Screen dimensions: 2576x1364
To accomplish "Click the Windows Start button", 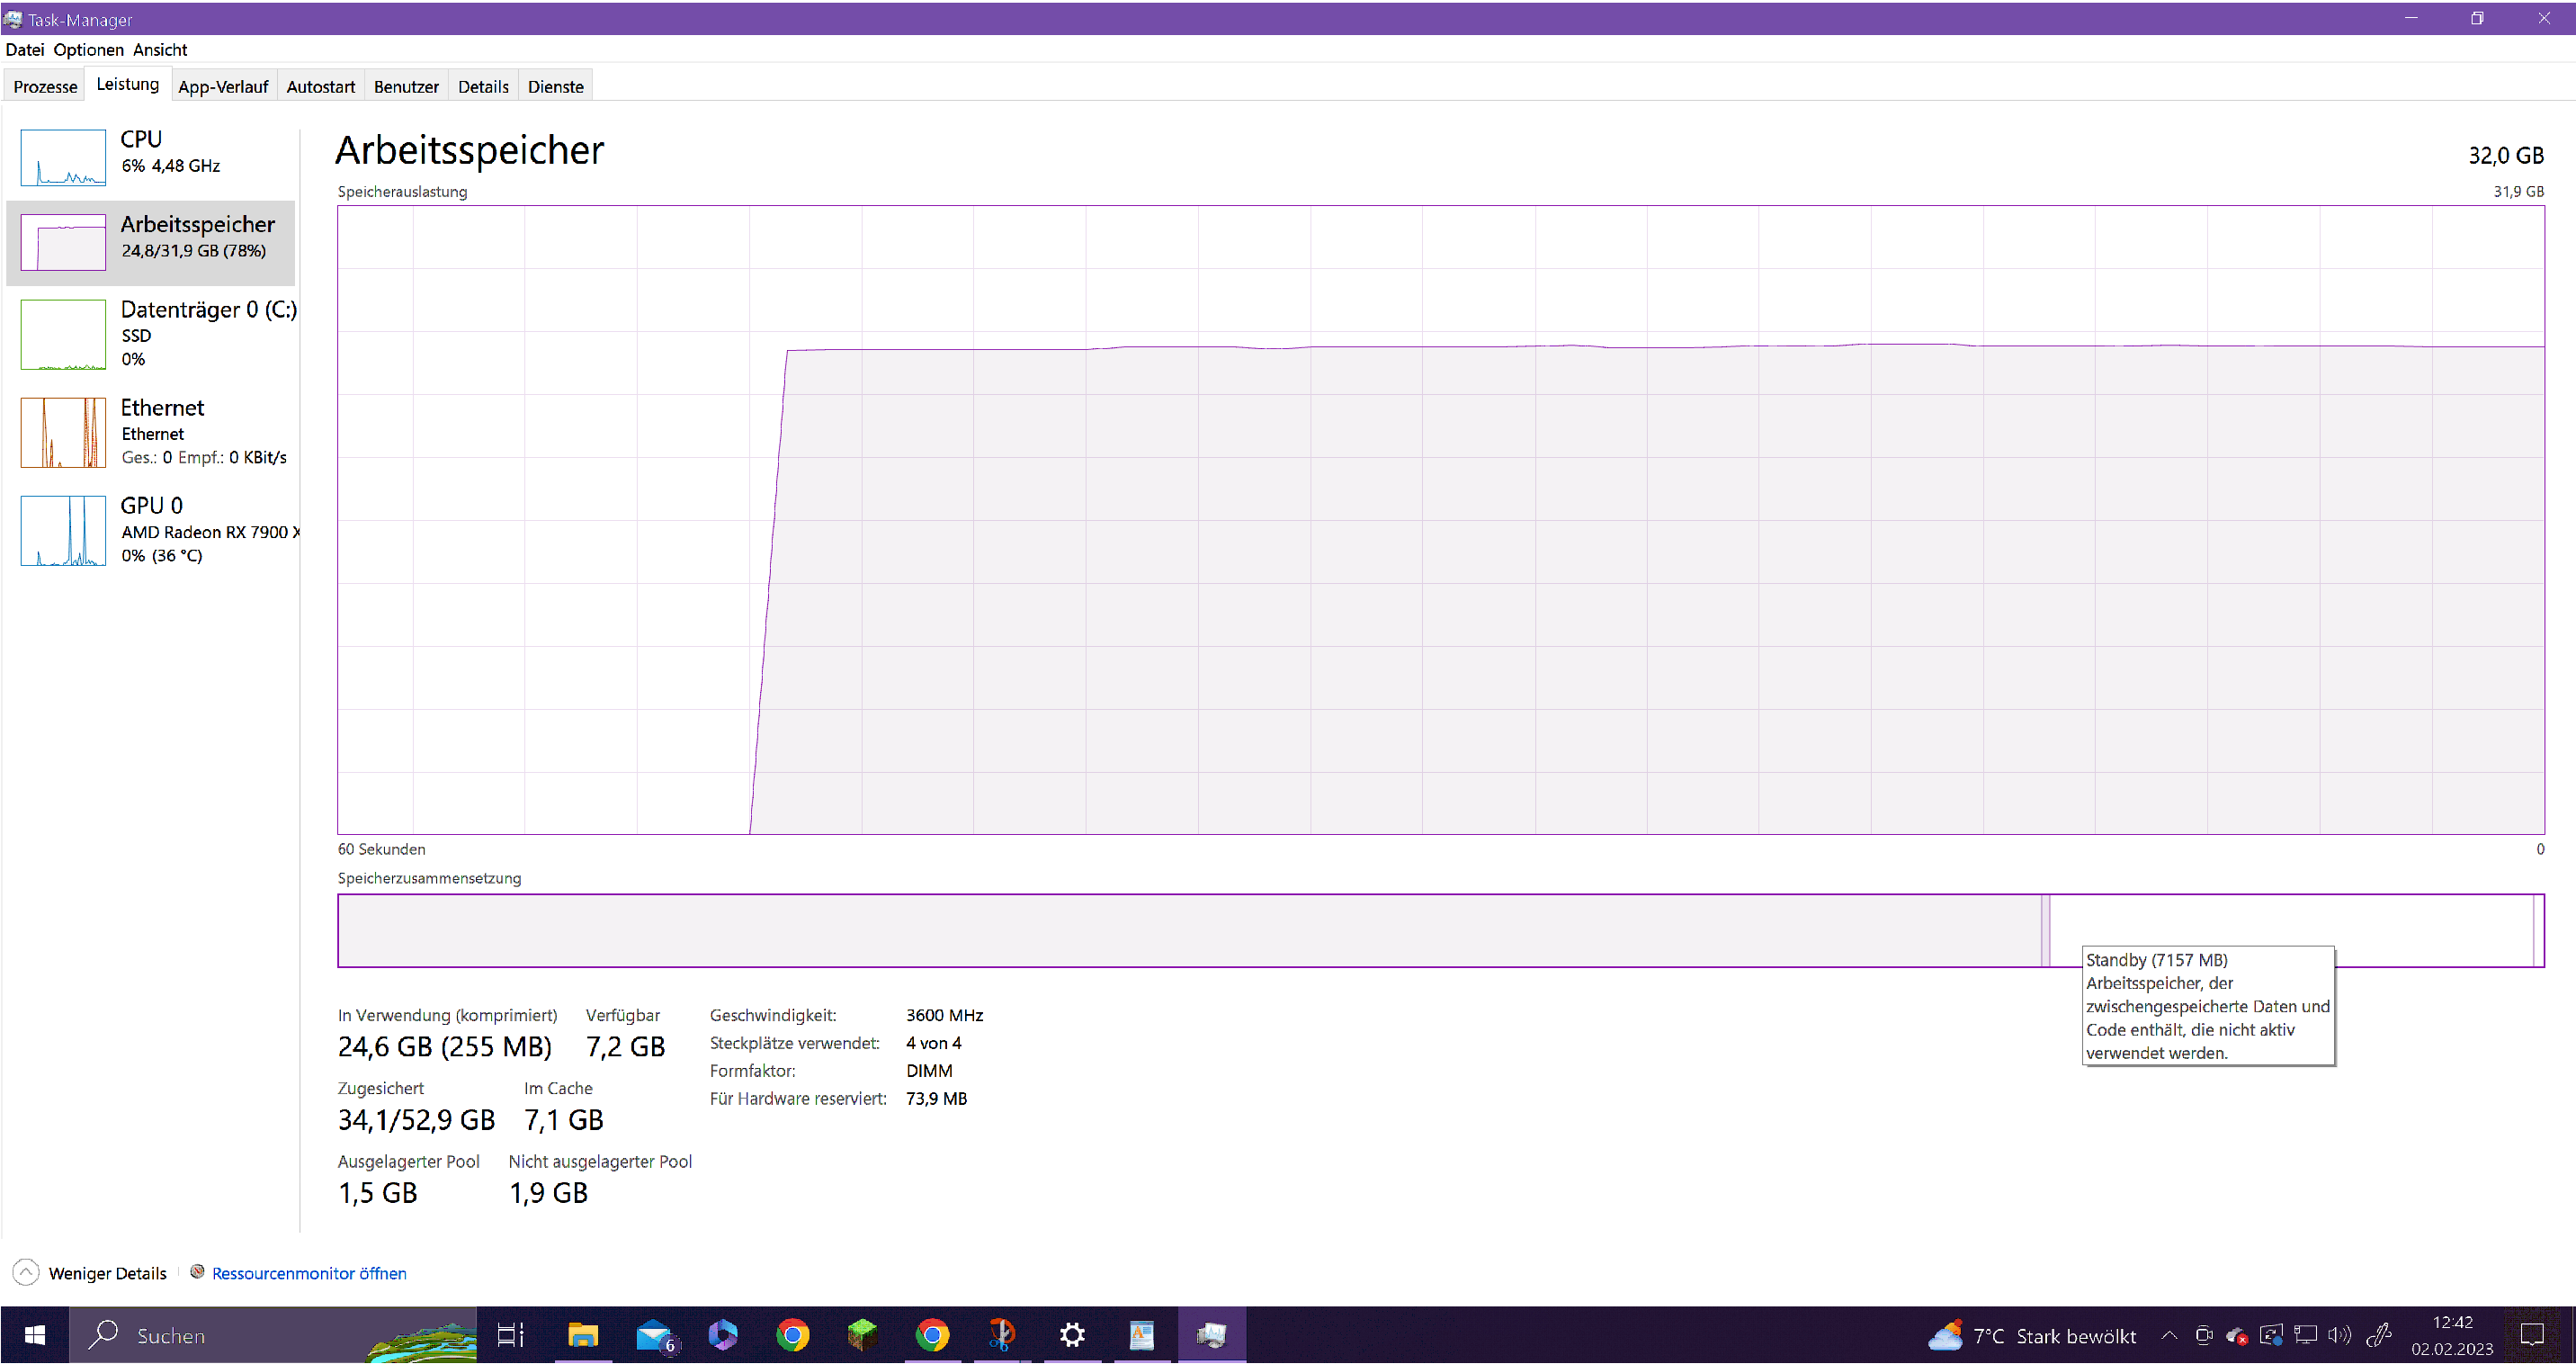I will 34,1335.
